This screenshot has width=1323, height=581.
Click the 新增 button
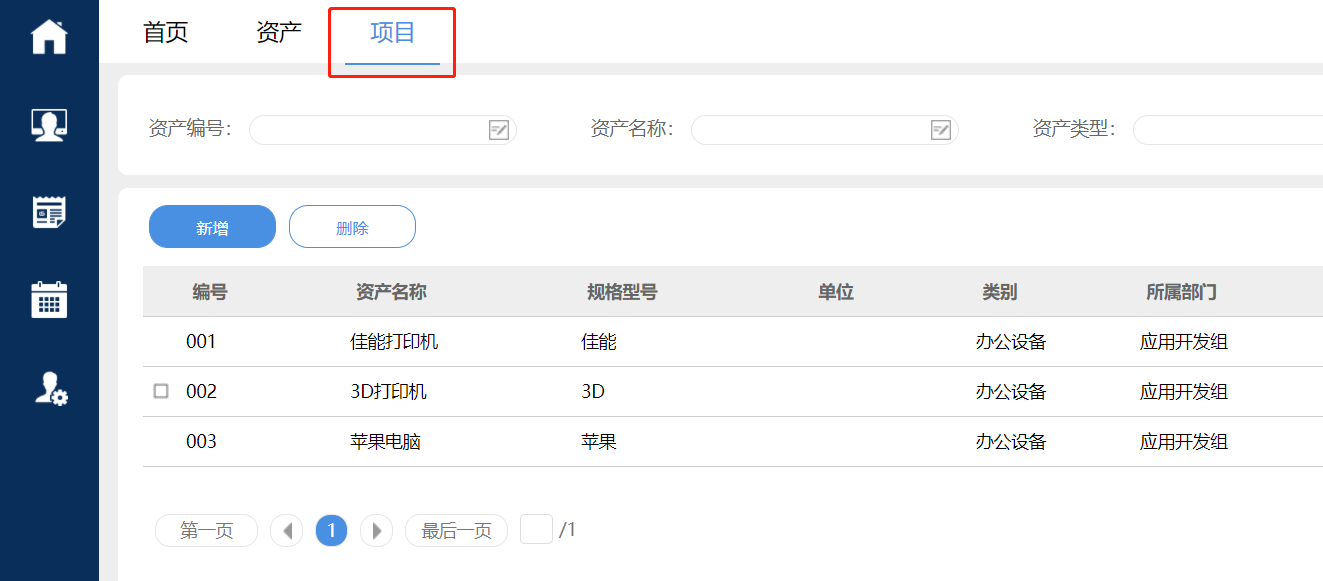pos(212,227)
